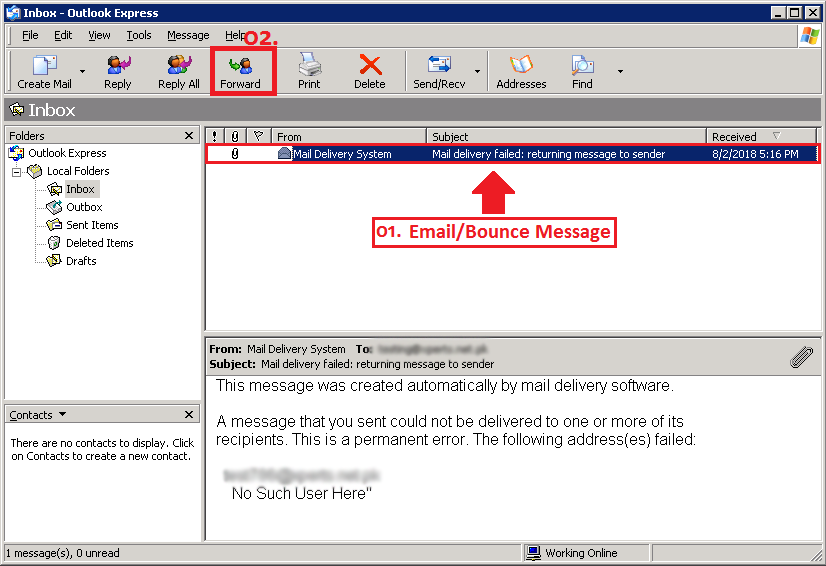Open the File menu
826x566 pixels.
(30, 35)
